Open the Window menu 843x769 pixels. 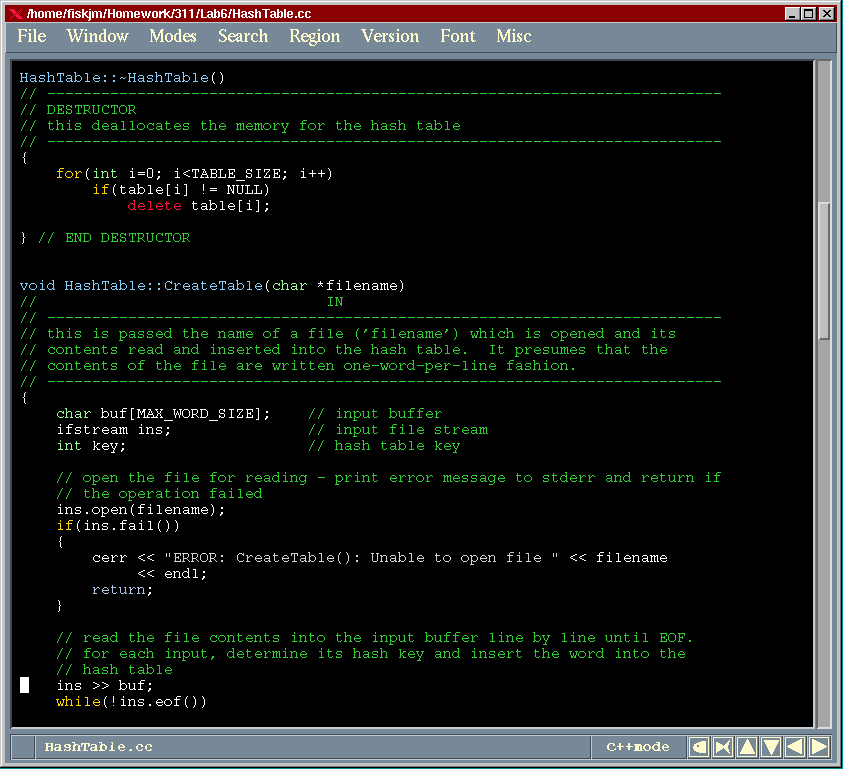point(97,36)
